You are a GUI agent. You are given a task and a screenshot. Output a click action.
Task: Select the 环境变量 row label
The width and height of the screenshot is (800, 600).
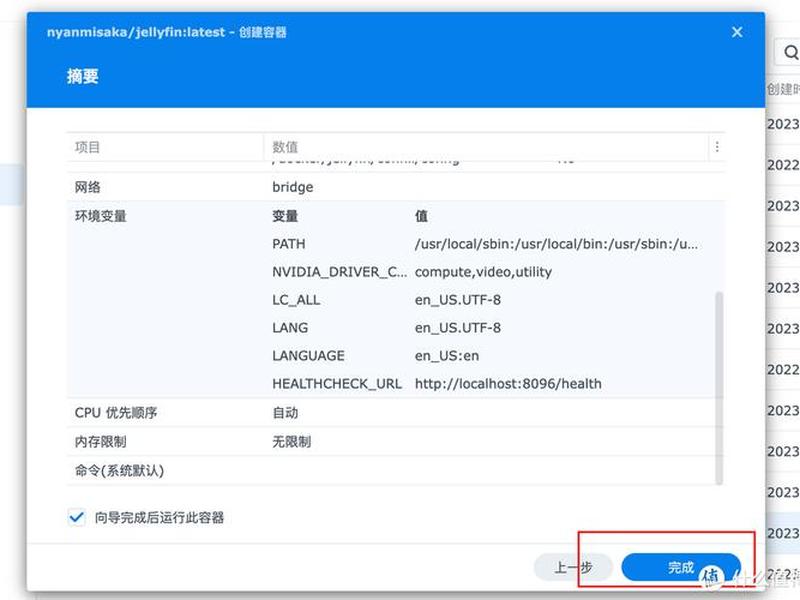click(101, 216)
